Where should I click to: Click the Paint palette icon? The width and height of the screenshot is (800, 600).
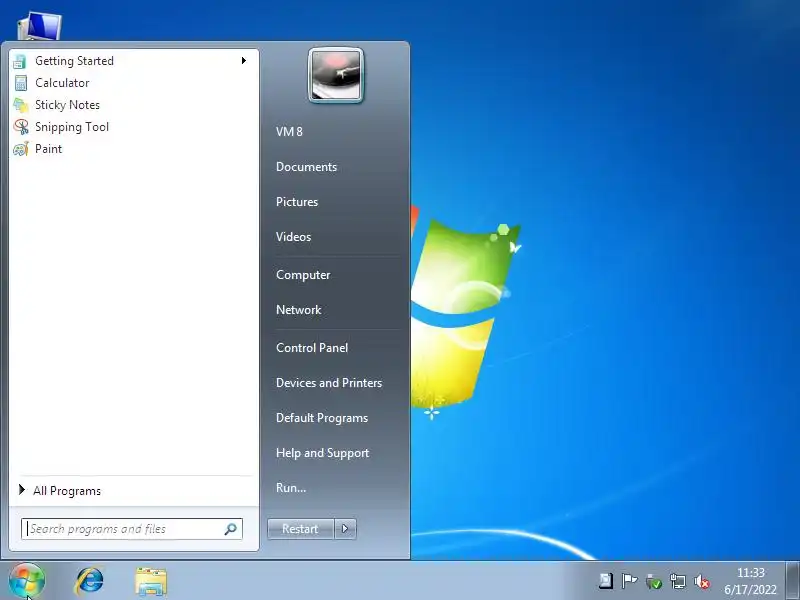coord(20,149)
